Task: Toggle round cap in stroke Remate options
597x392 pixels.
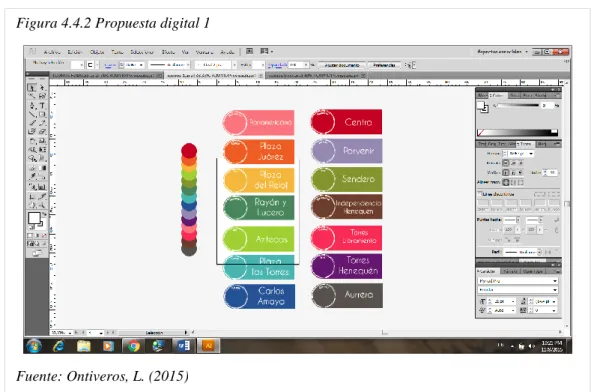Action: click(513, 163)
